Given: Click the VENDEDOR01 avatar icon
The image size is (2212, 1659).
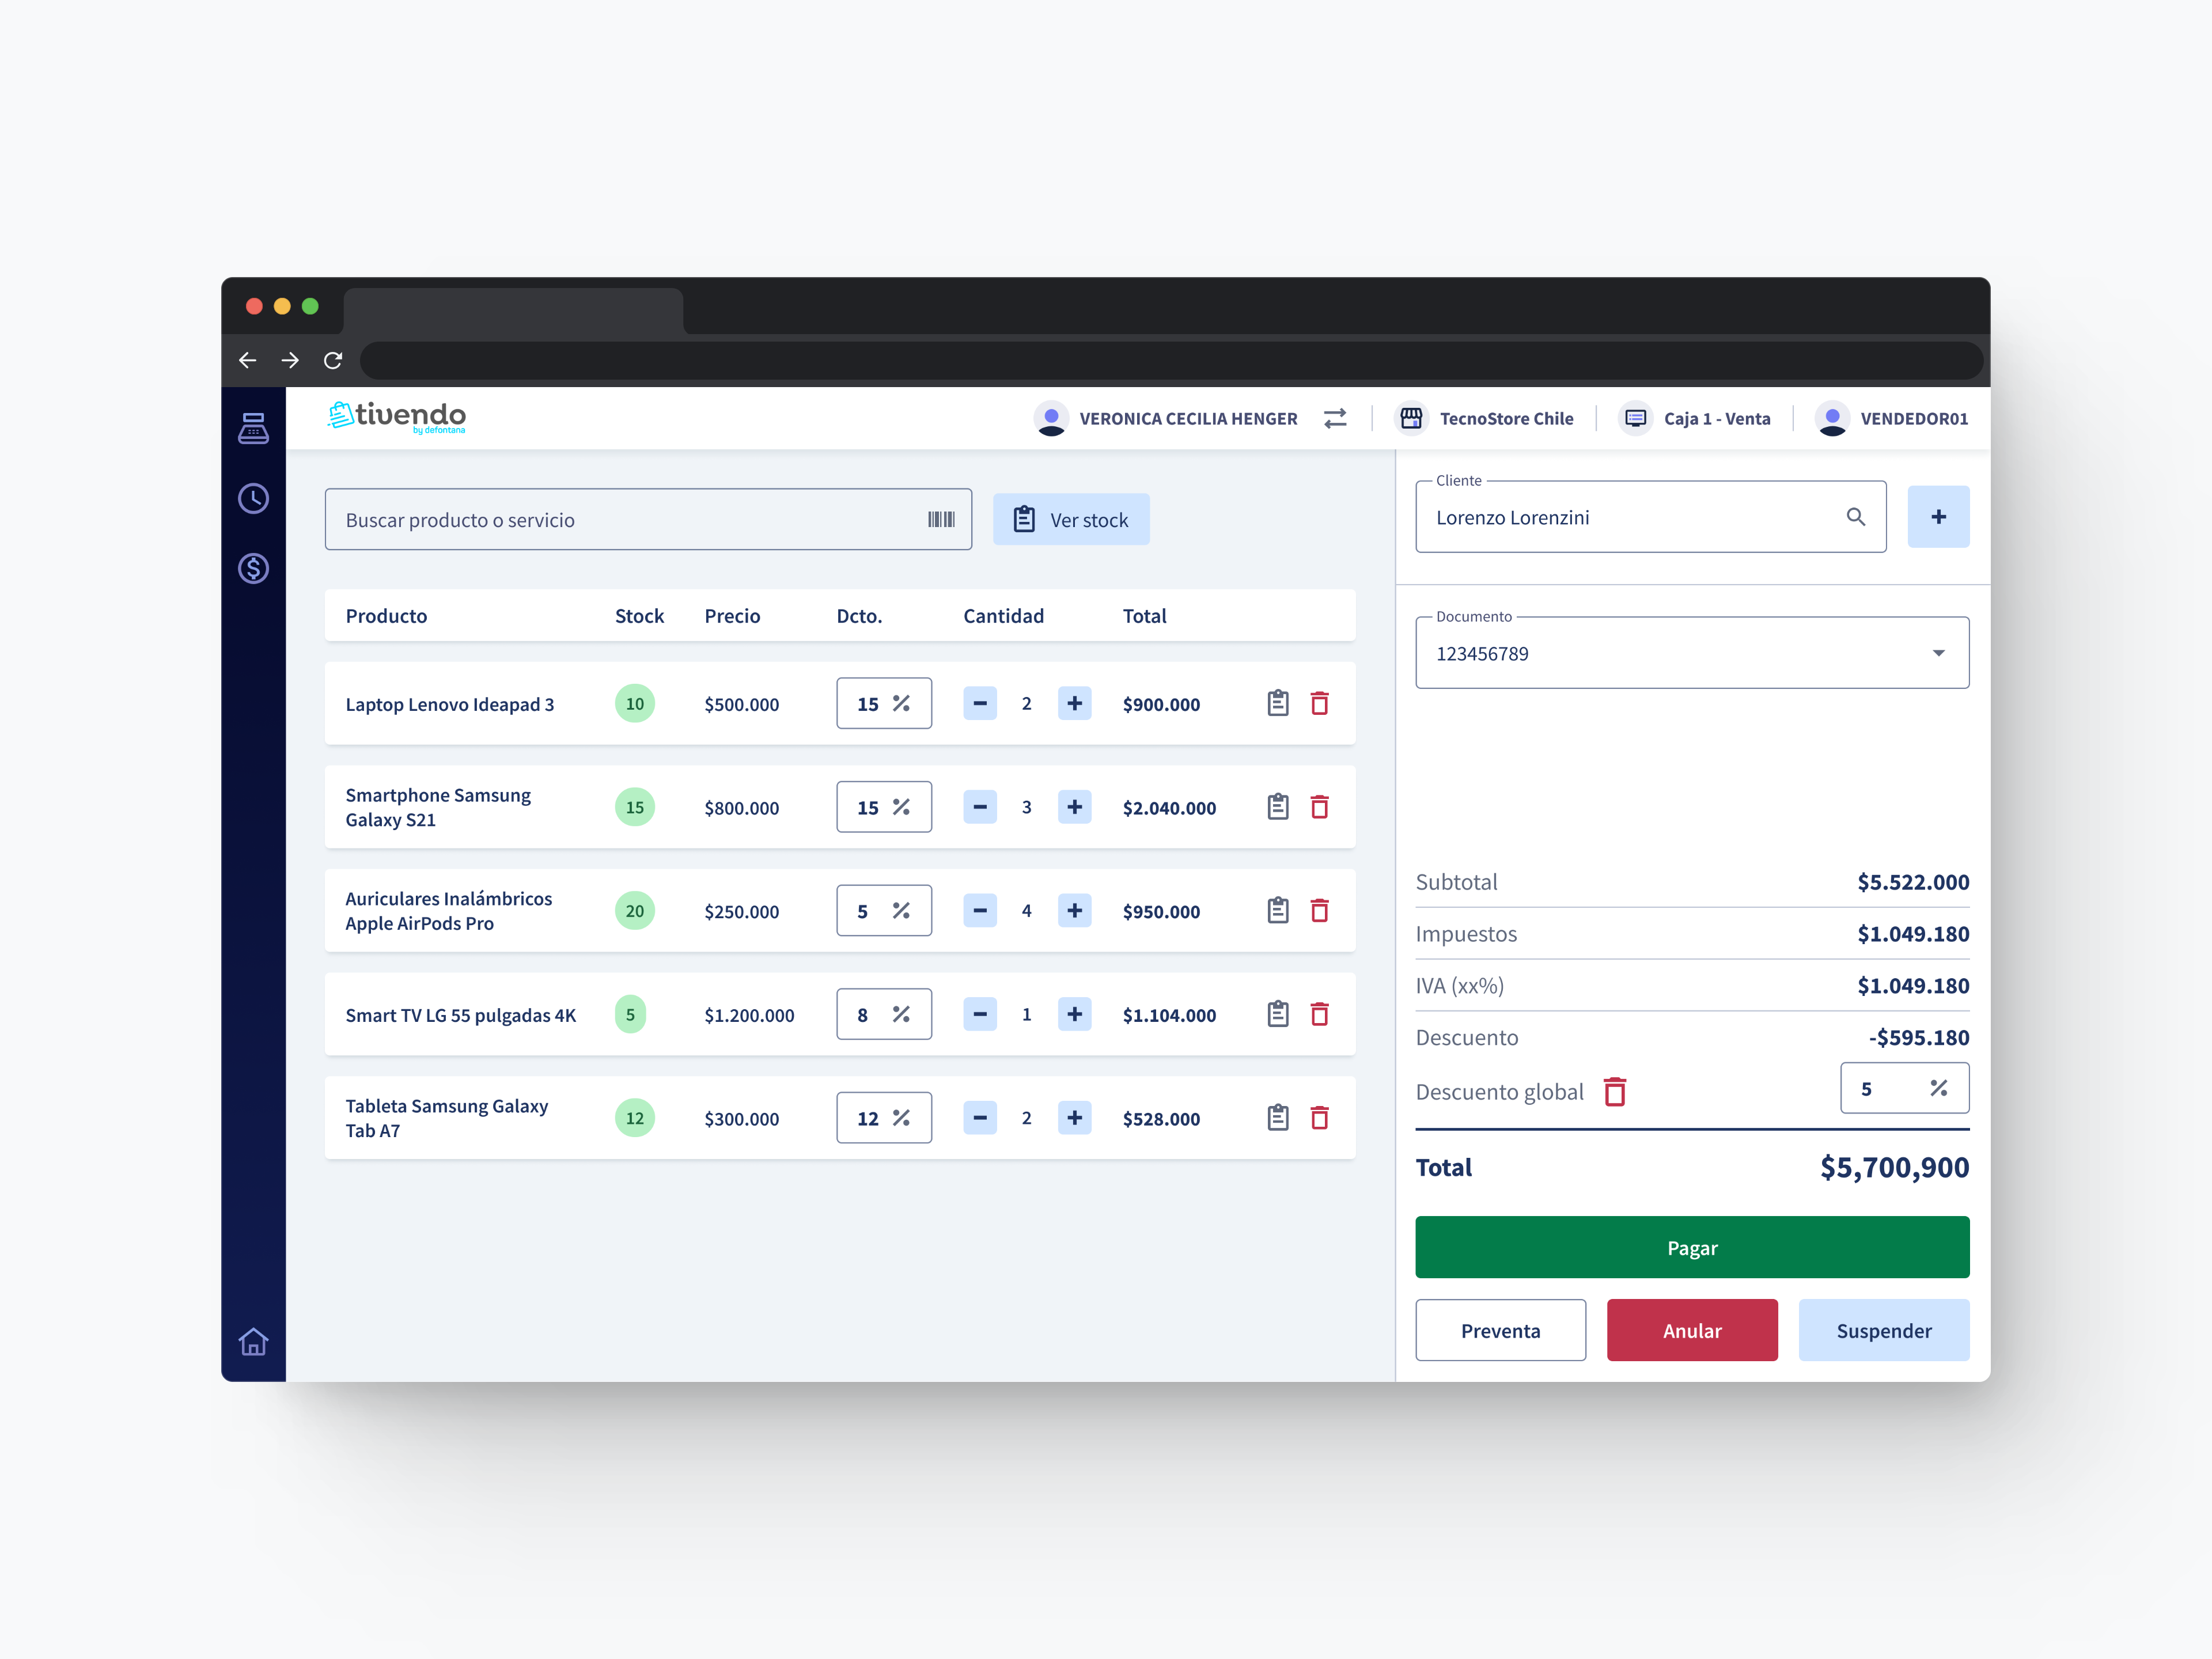Looking at the screenshot, I should tap(1832, 418).
